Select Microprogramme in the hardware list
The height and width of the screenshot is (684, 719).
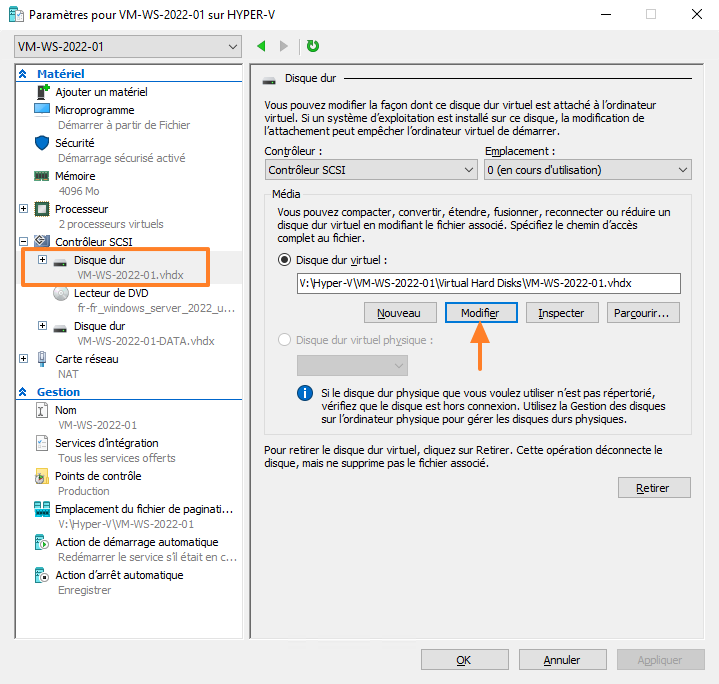click(94, 110)
